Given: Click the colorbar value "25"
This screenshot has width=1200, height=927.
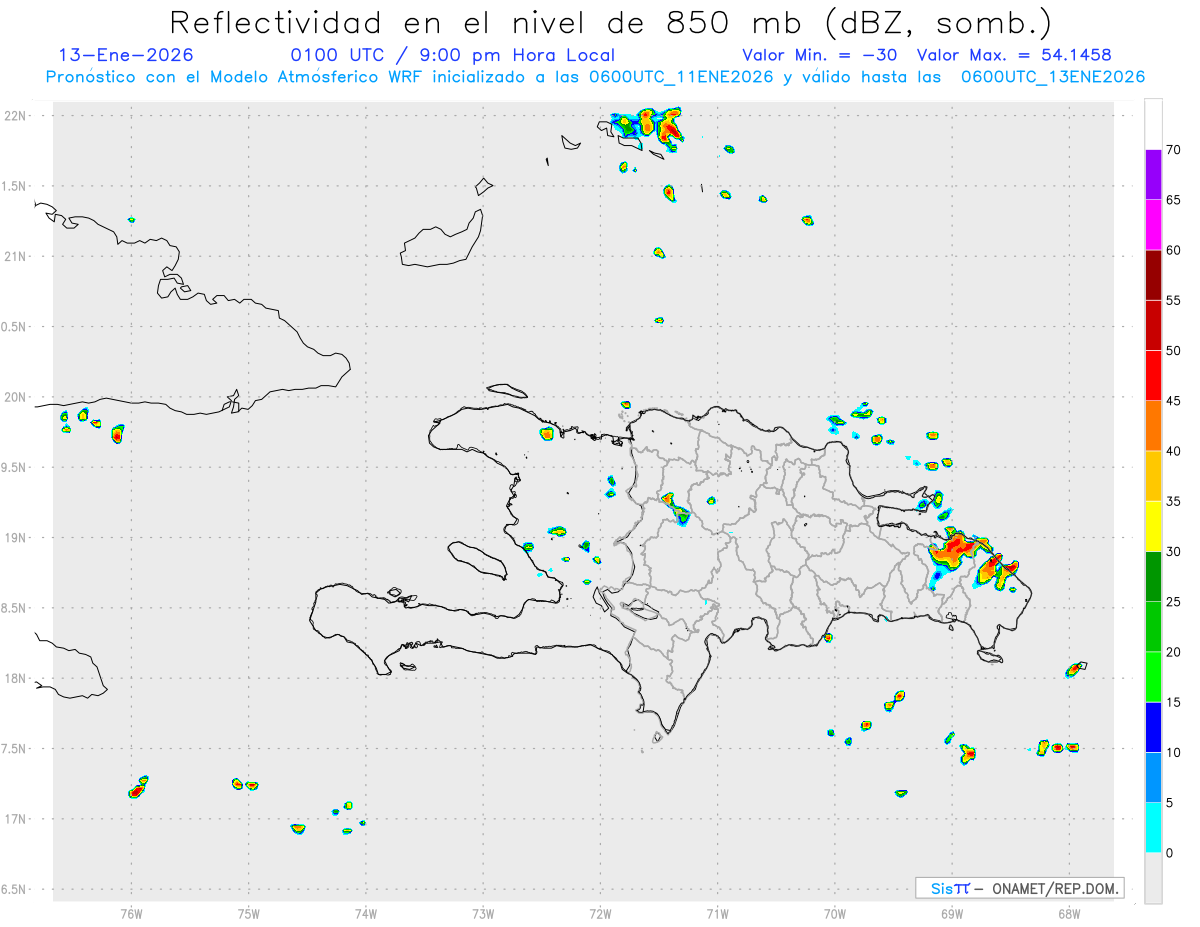Looking at the screenshot, I should pos(1174,602).
